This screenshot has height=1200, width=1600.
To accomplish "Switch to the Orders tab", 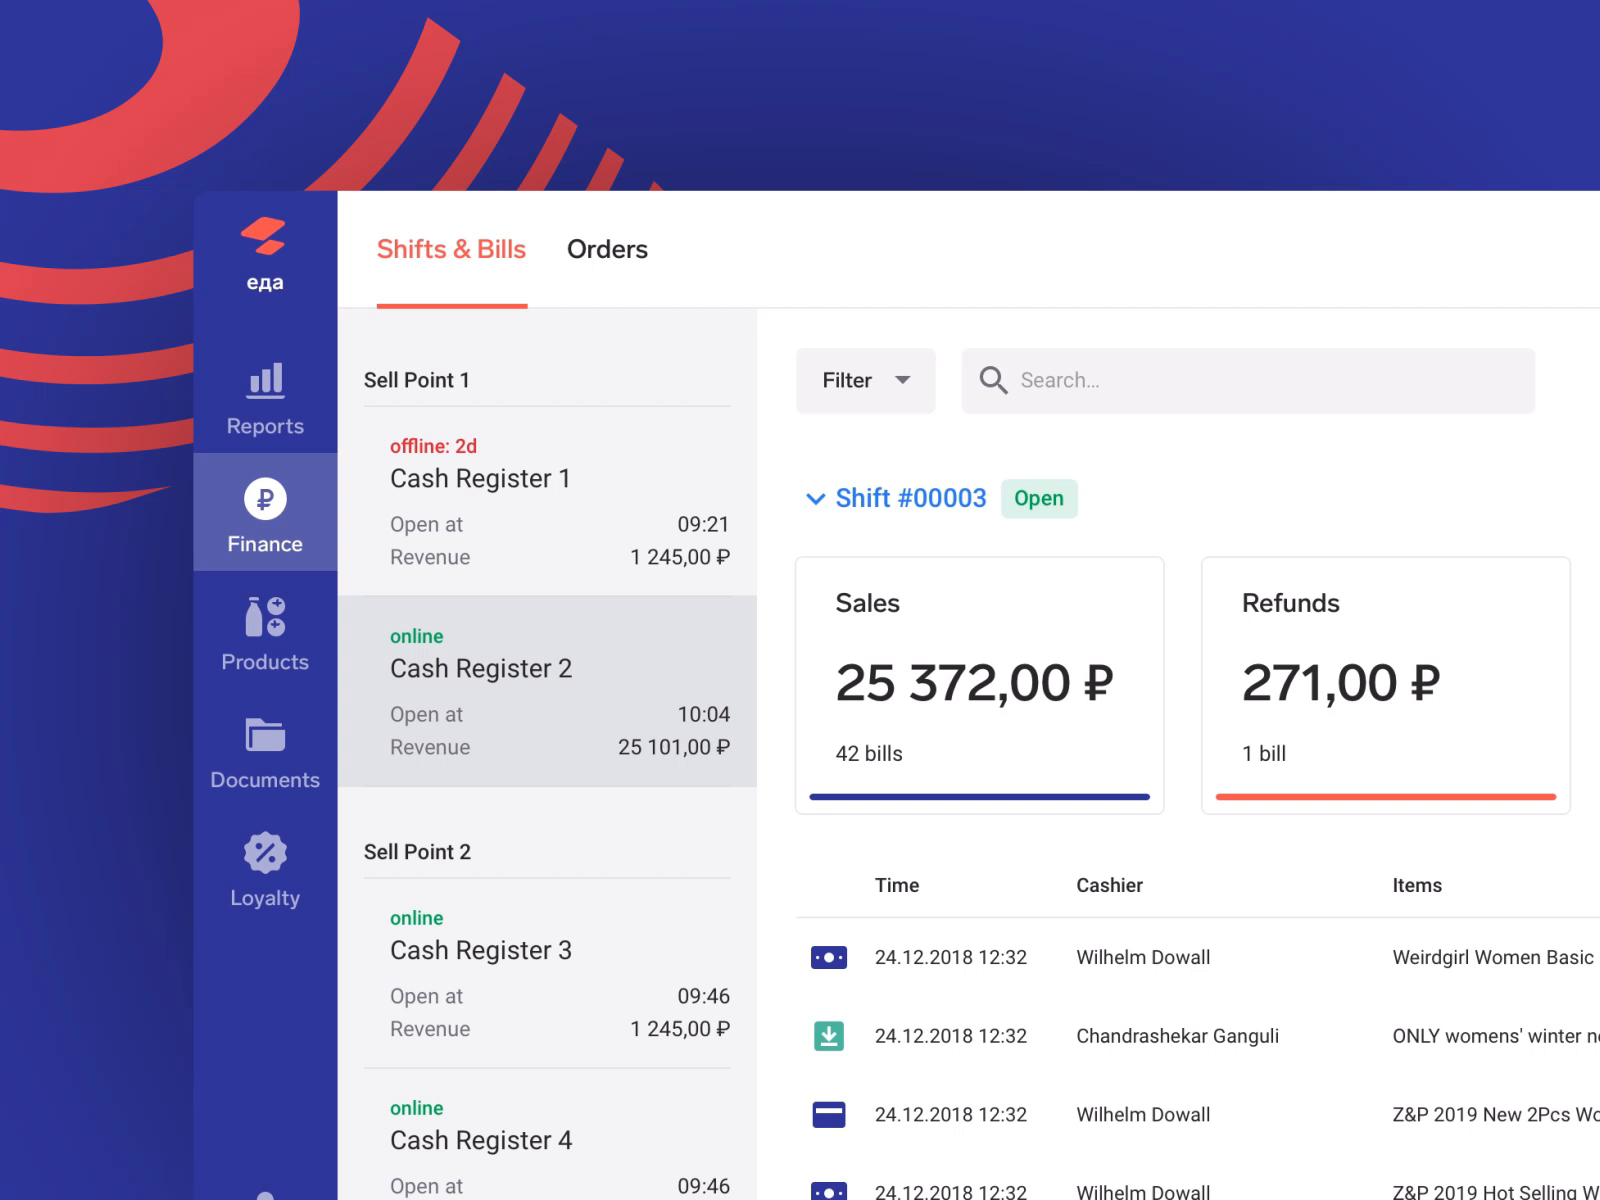I will tap(607, 249).
